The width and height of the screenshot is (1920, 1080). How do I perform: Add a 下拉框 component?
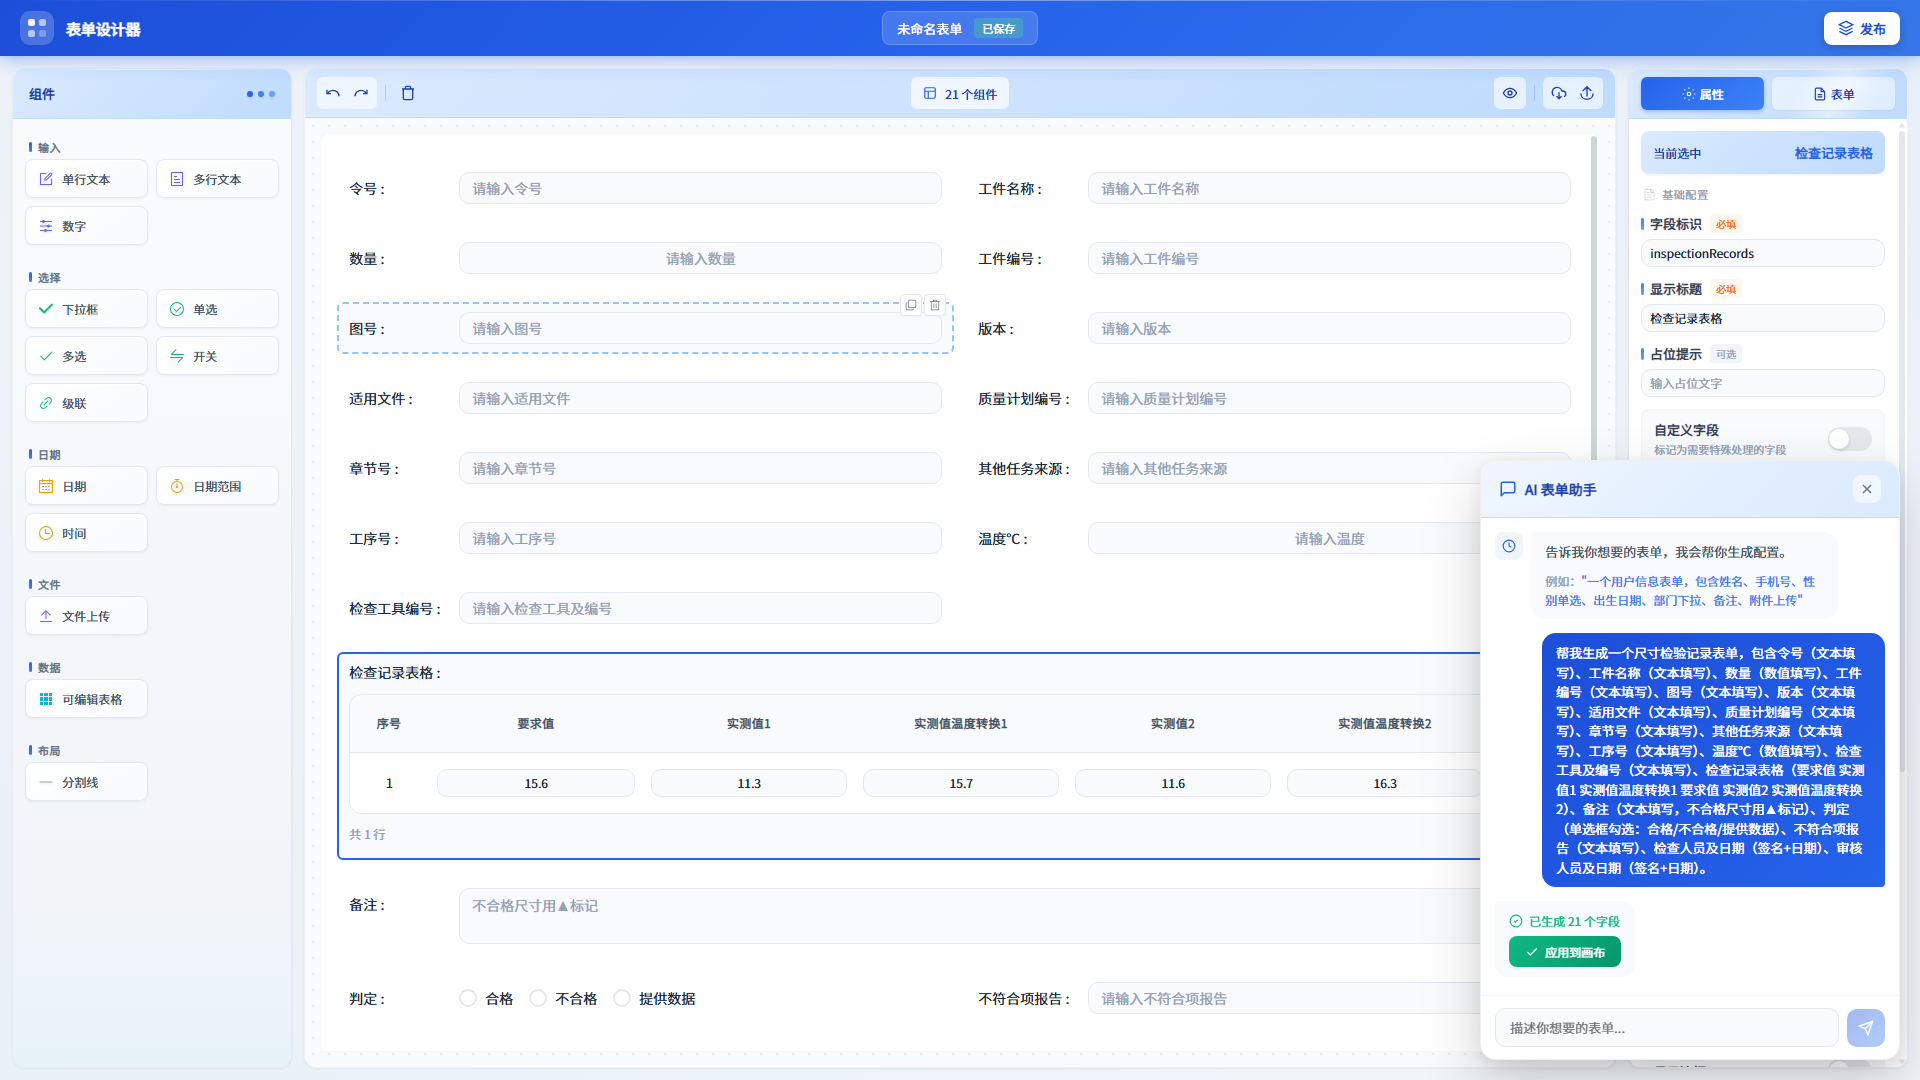(x=86, y=309)
